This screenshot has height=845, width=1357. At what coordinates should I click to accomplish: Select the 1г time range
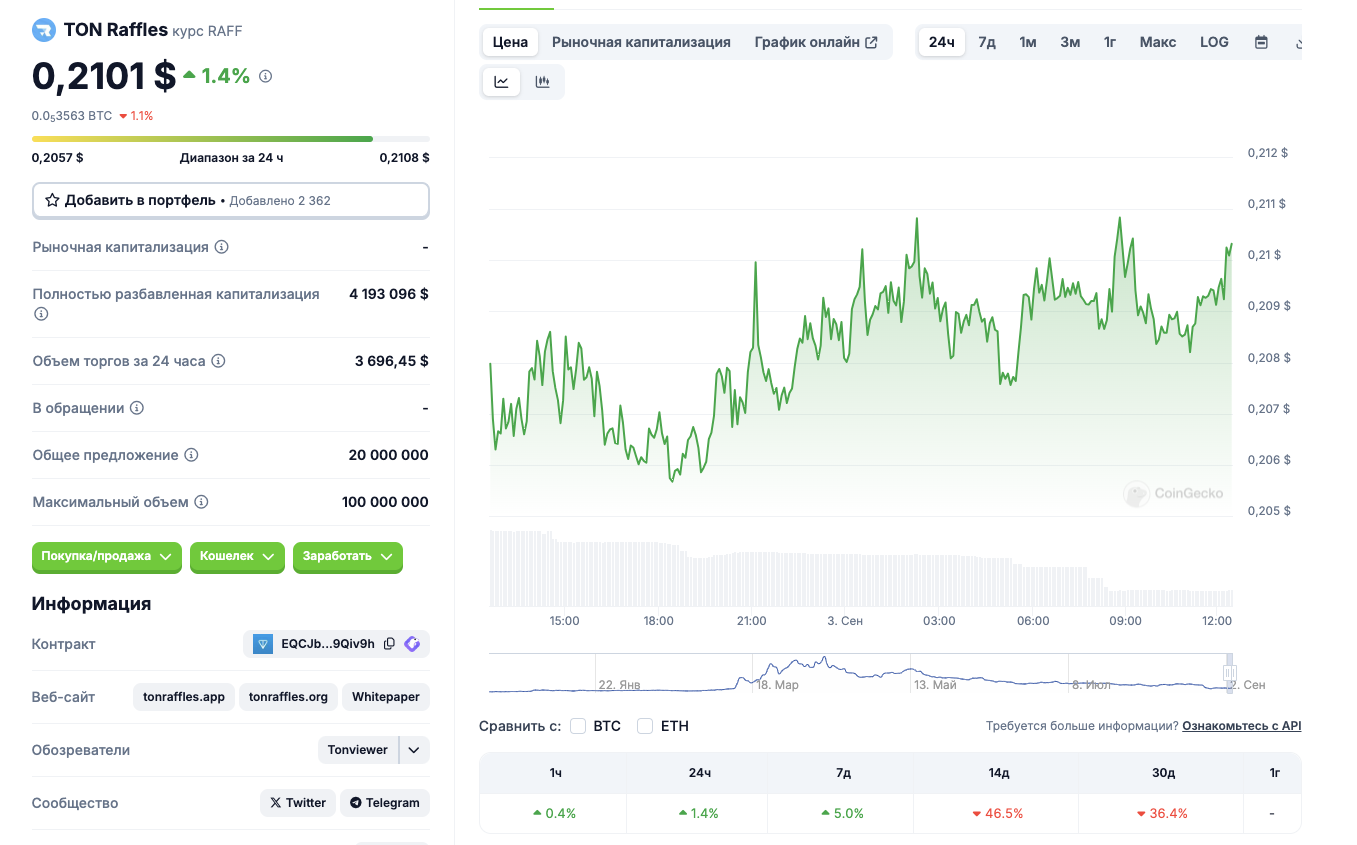pyautogui.click(x=1110, y=42)
